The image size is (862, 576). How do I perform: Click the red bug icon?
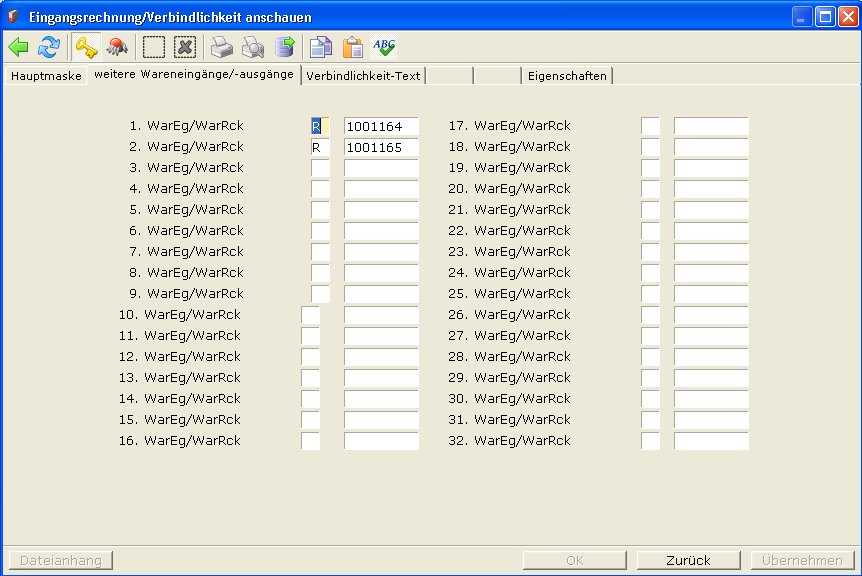click(117, 47)
